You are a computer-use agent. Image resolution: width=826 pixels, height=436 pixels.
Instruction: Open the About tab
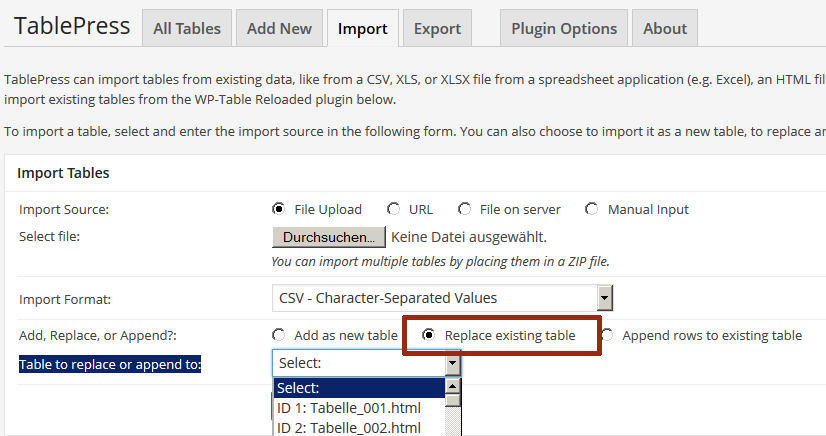pyautogui.click(x=665, y=28)
